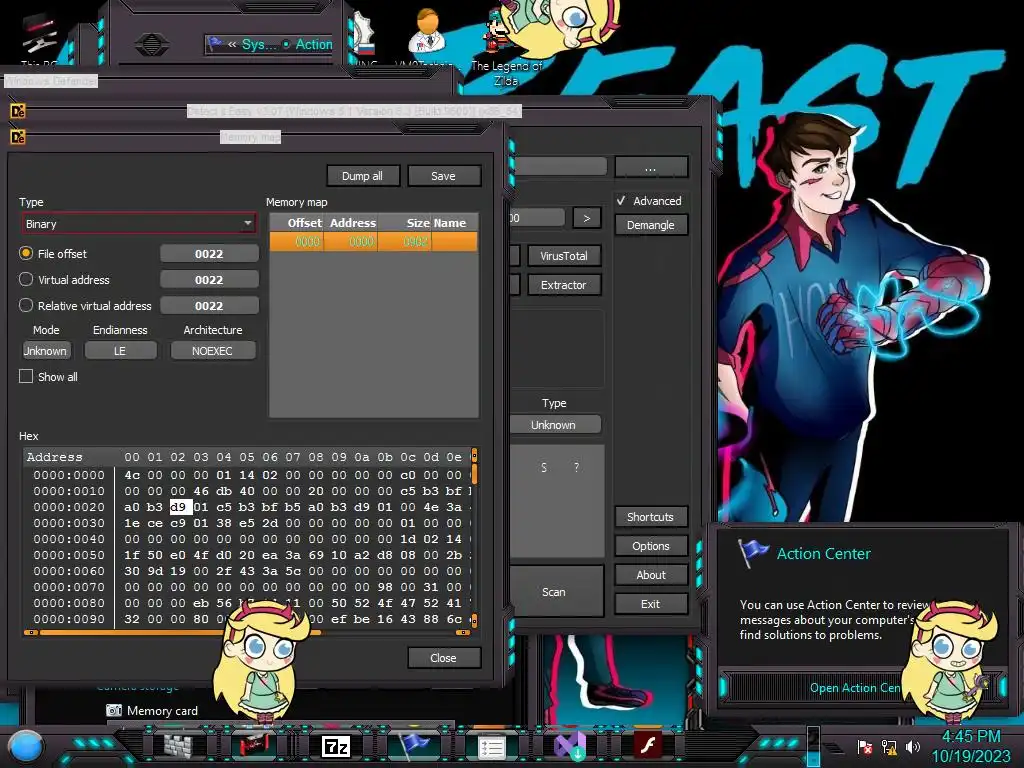This screenshot has width=1024, height=768.
Task: Click the File offset value field 0022
Action: [209, 253]
